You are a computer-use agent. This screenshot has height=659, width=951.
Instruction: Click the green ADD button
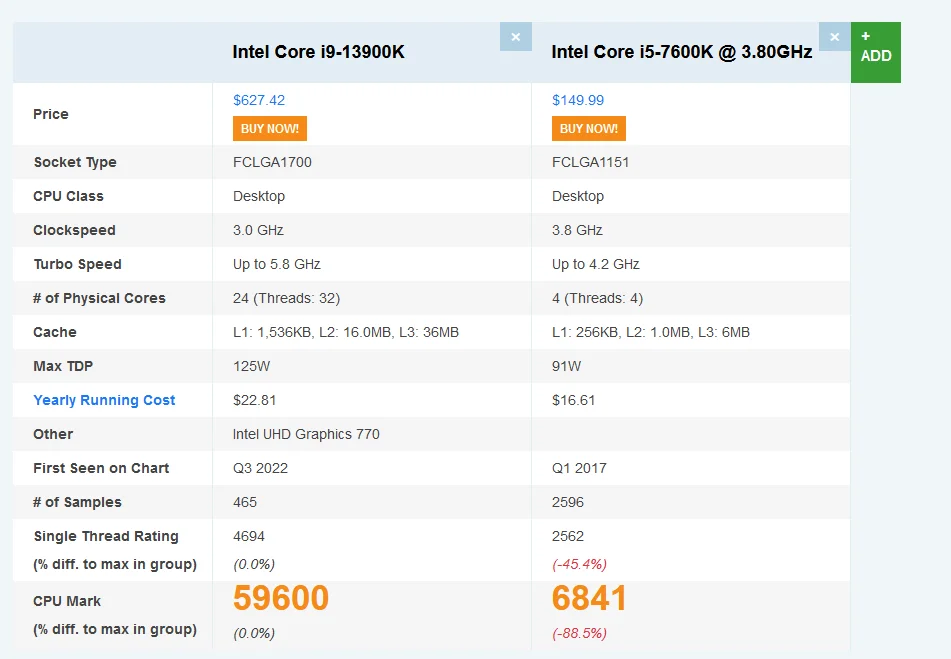(x=876, y=52)
